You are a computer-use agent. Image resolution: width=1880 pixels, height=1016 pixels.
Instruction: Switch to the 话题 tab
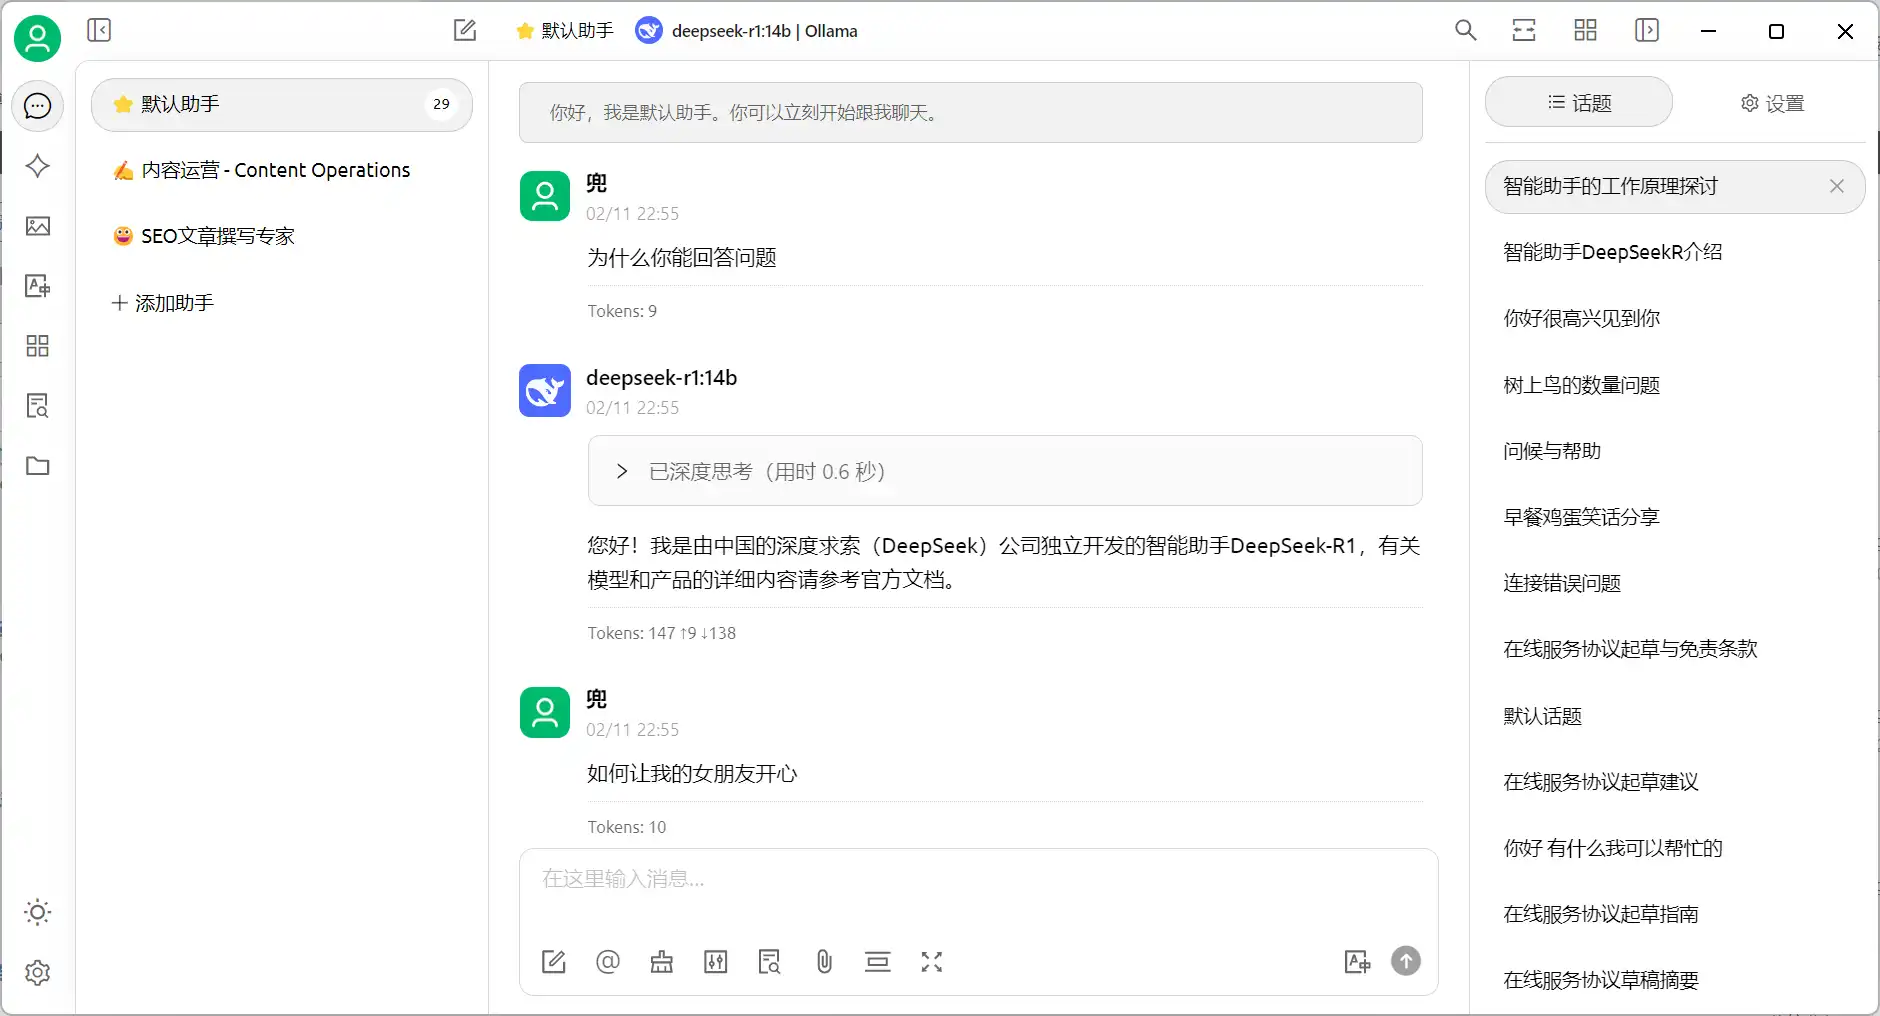[x=1579, y=102]
